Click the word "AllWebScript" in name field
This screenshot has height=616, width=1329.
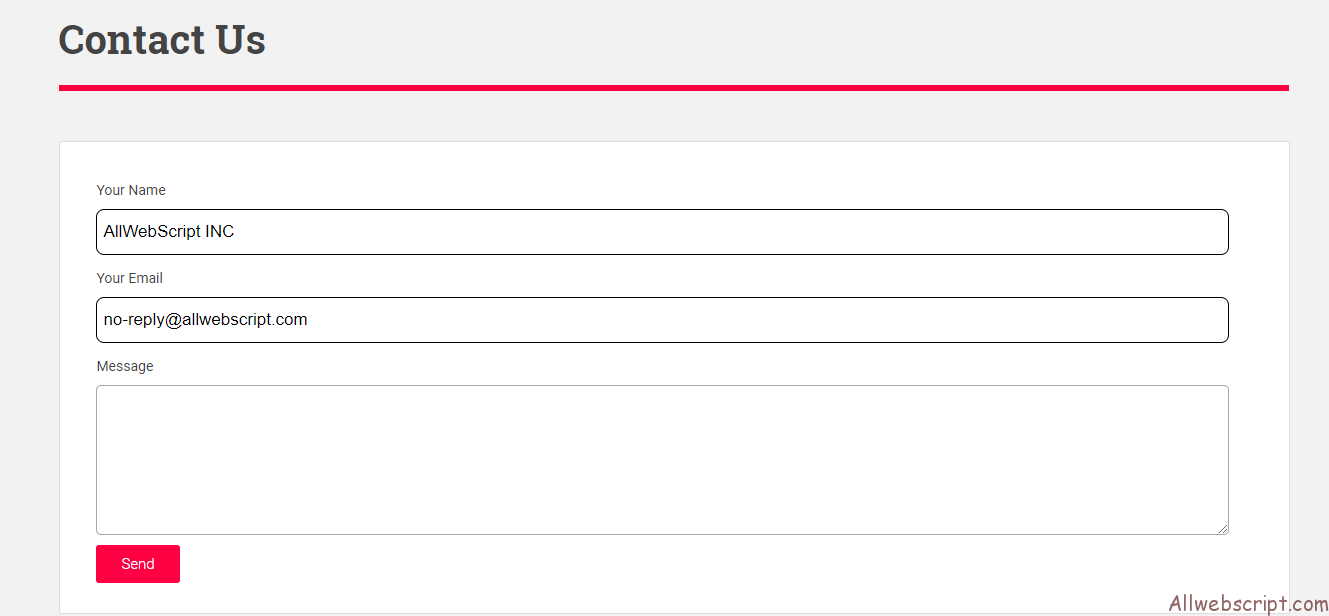click(x=152, y=232)
